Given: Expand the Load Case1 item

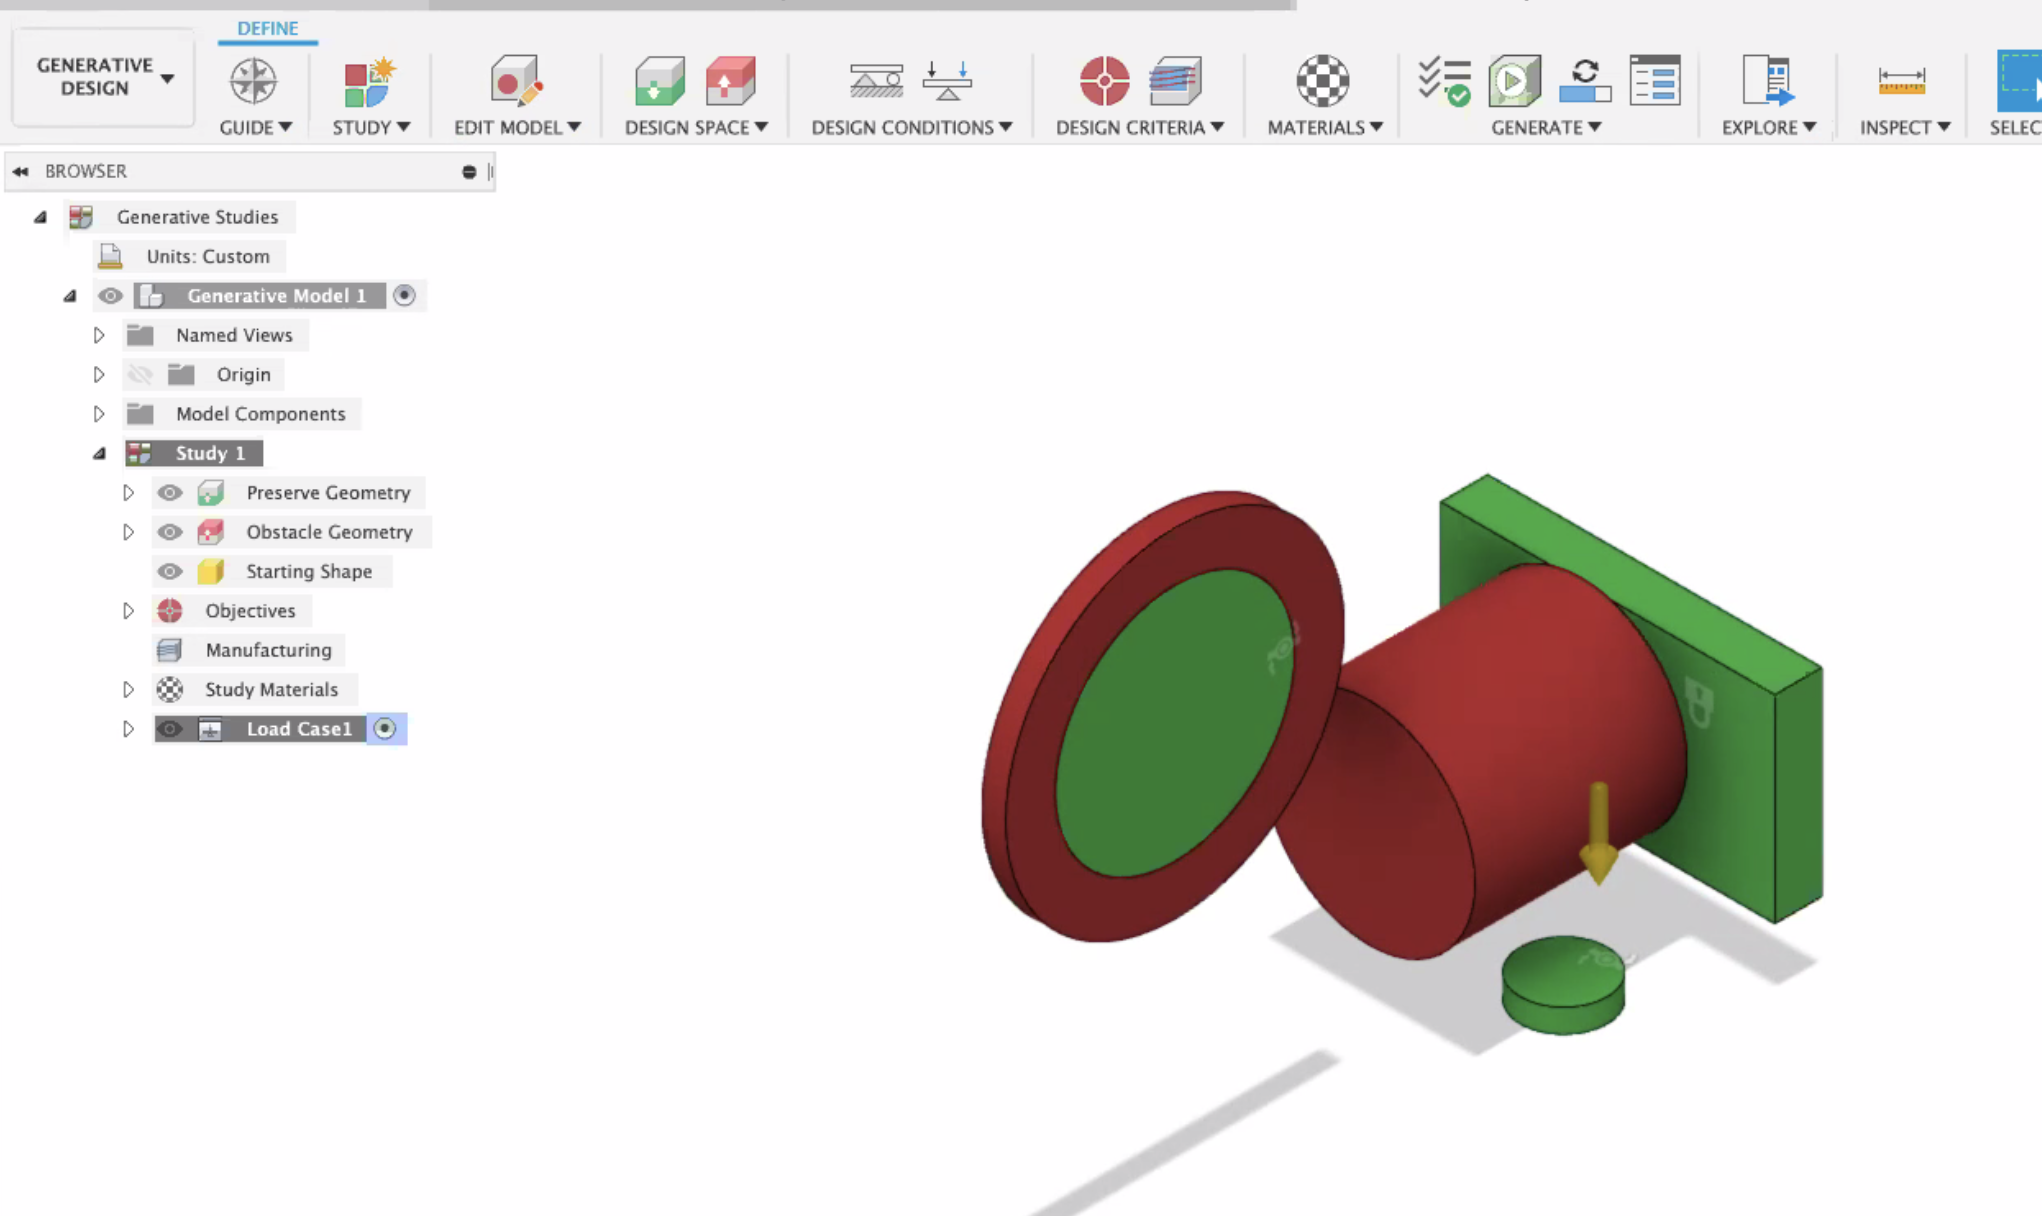Looking at the screenshot, I should pyautogui.click(x=128, y=729).
